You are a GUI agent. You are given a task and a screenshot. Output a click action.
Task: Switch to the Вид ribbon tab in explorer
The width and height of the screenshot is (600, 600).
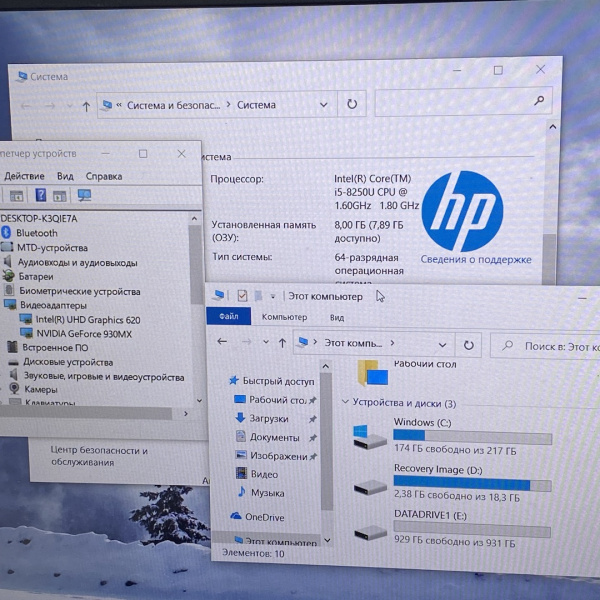point(337,318)
